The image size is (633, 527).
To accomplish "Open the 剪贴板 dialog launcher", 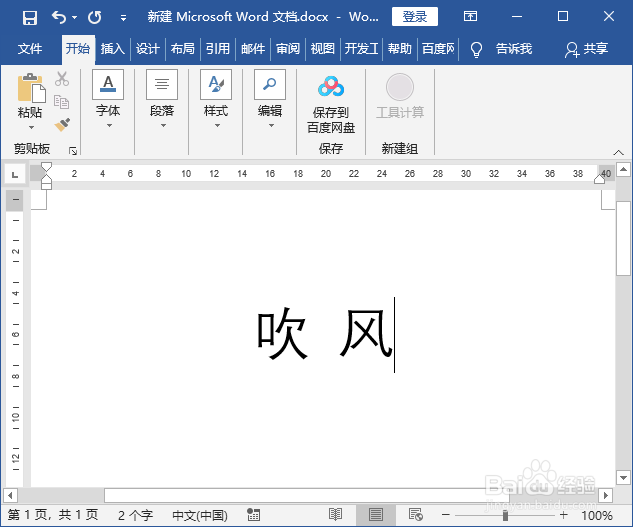I will (73, 151).
